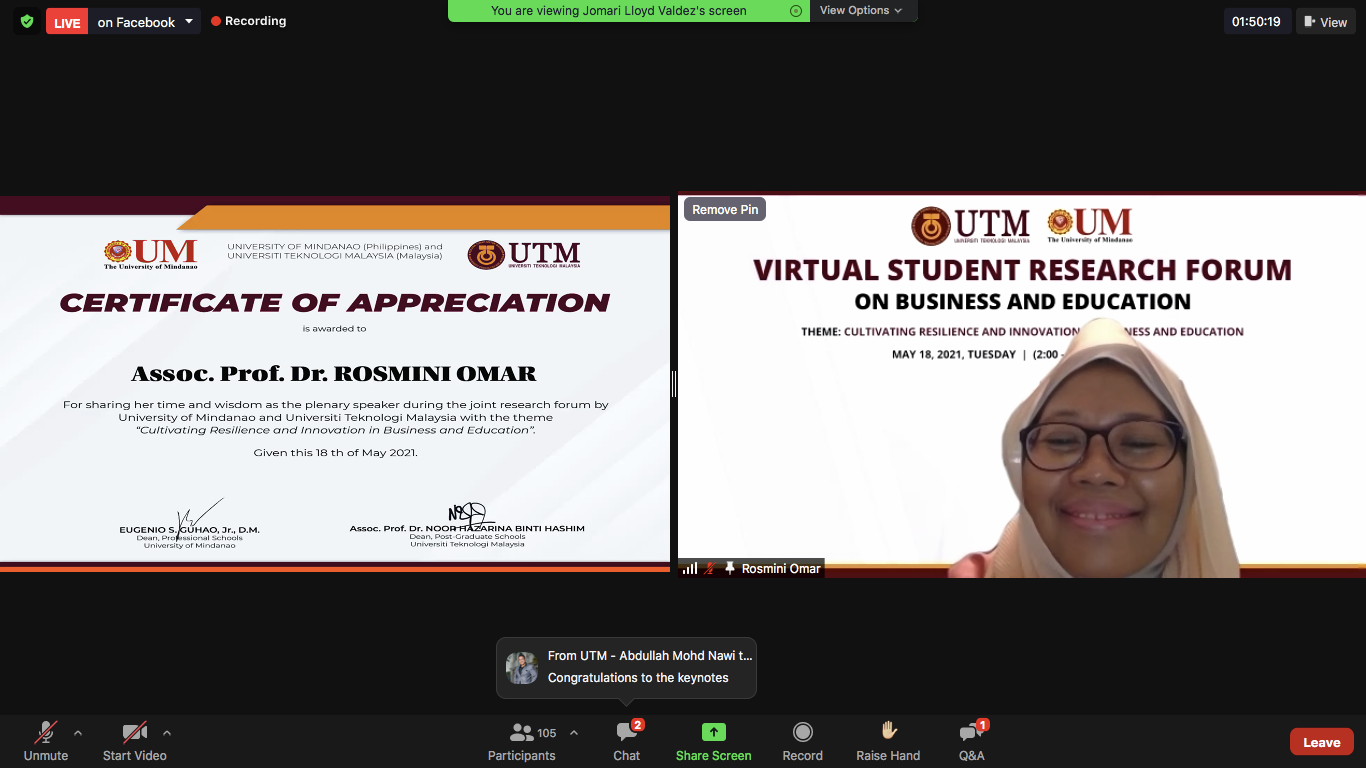Click the Noor Hazarina Binti Hashim signature name
The image size is (1366, 768).
[467, 528]
